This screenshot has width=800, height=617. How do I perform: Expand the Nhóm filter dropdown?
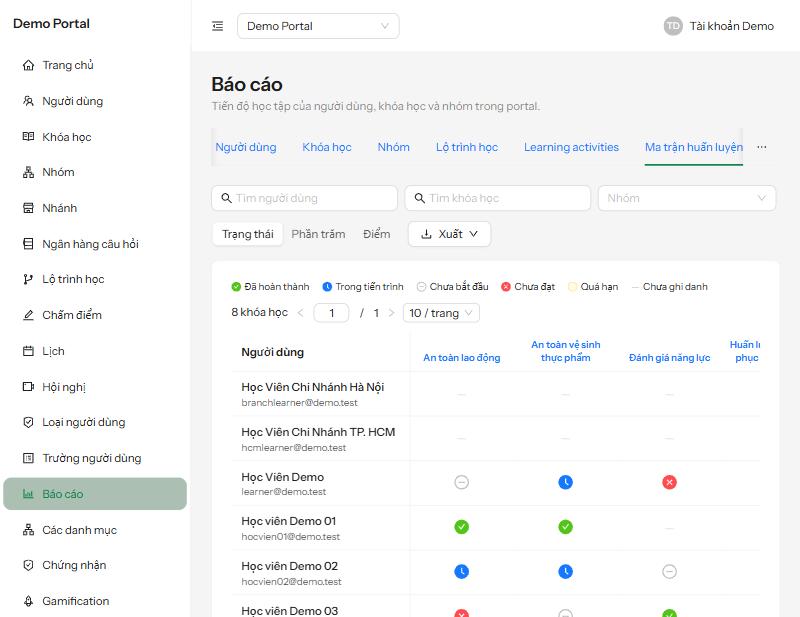coord(687,198)
